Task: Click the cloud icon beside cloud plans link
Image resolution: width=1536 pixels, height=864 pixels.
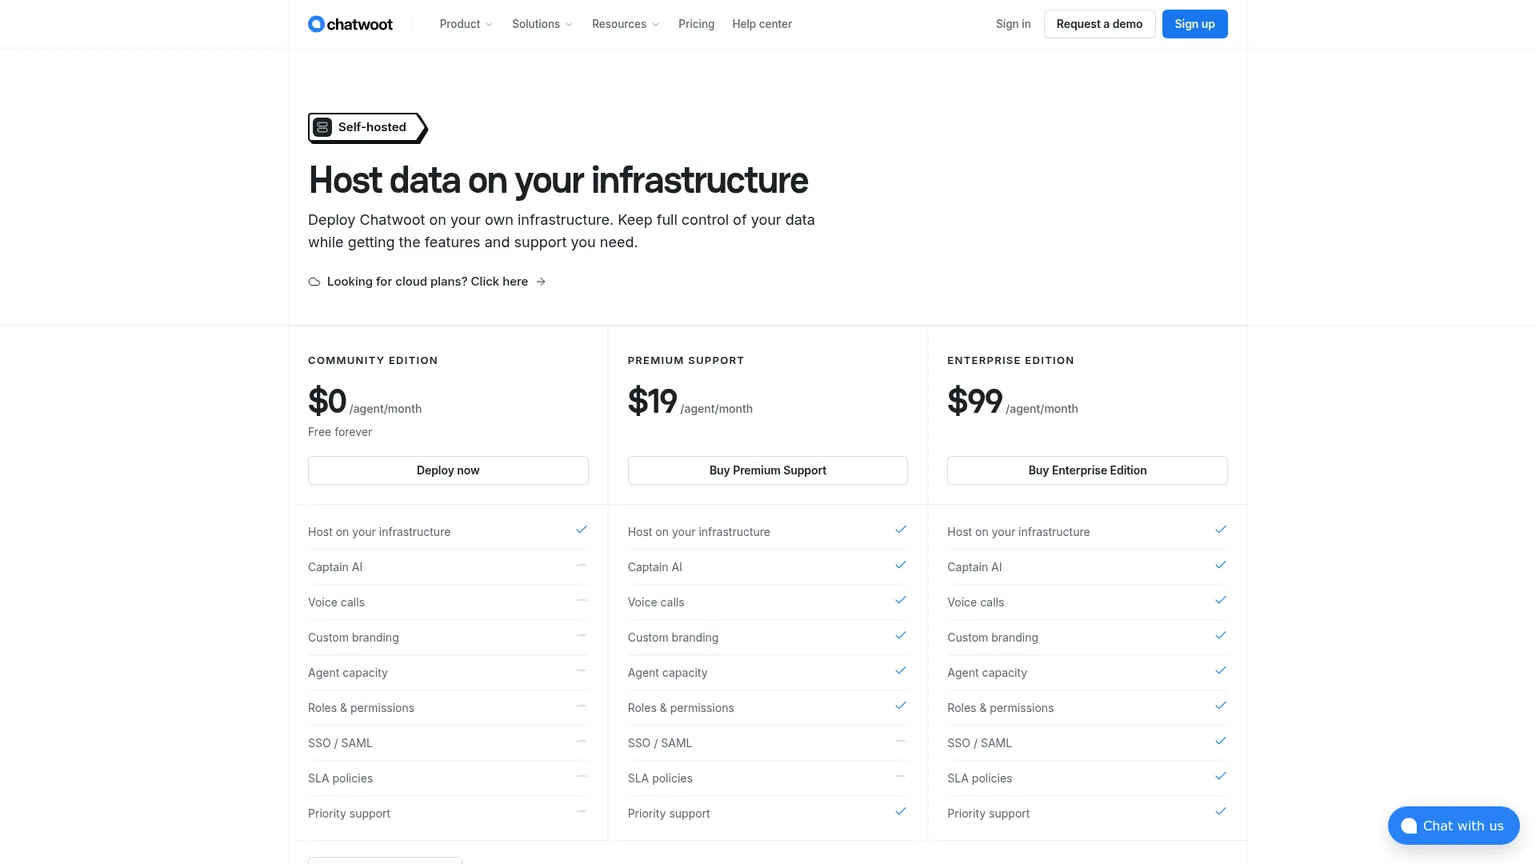Action: click(x=314, y=282)
